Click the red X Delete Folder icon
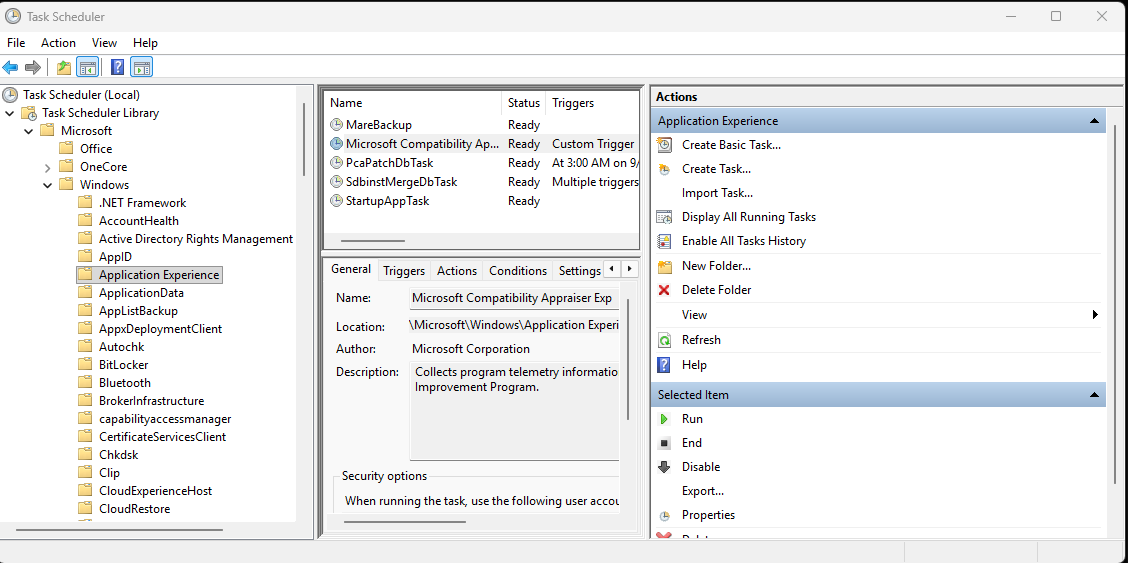The width and height of the screenshot is (1128, 563). (665, 290)
